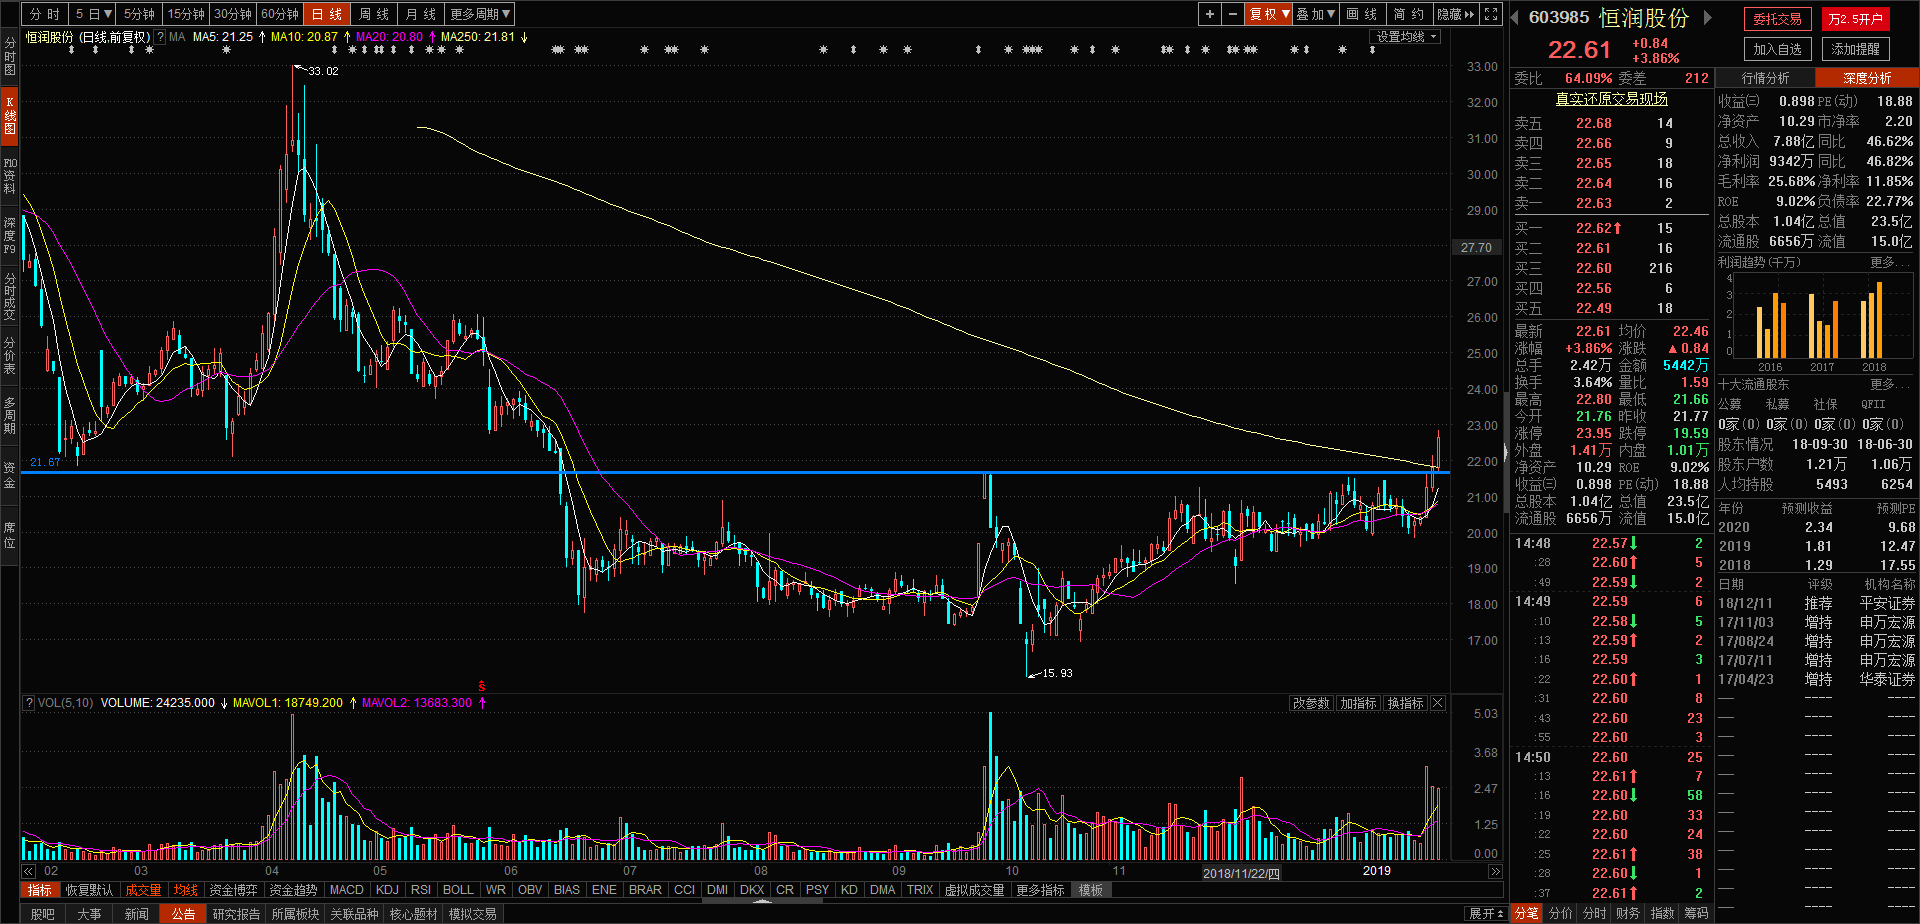Toggle MACD indicator
This screenshot has height=924, width=1920.
point(346,890)
